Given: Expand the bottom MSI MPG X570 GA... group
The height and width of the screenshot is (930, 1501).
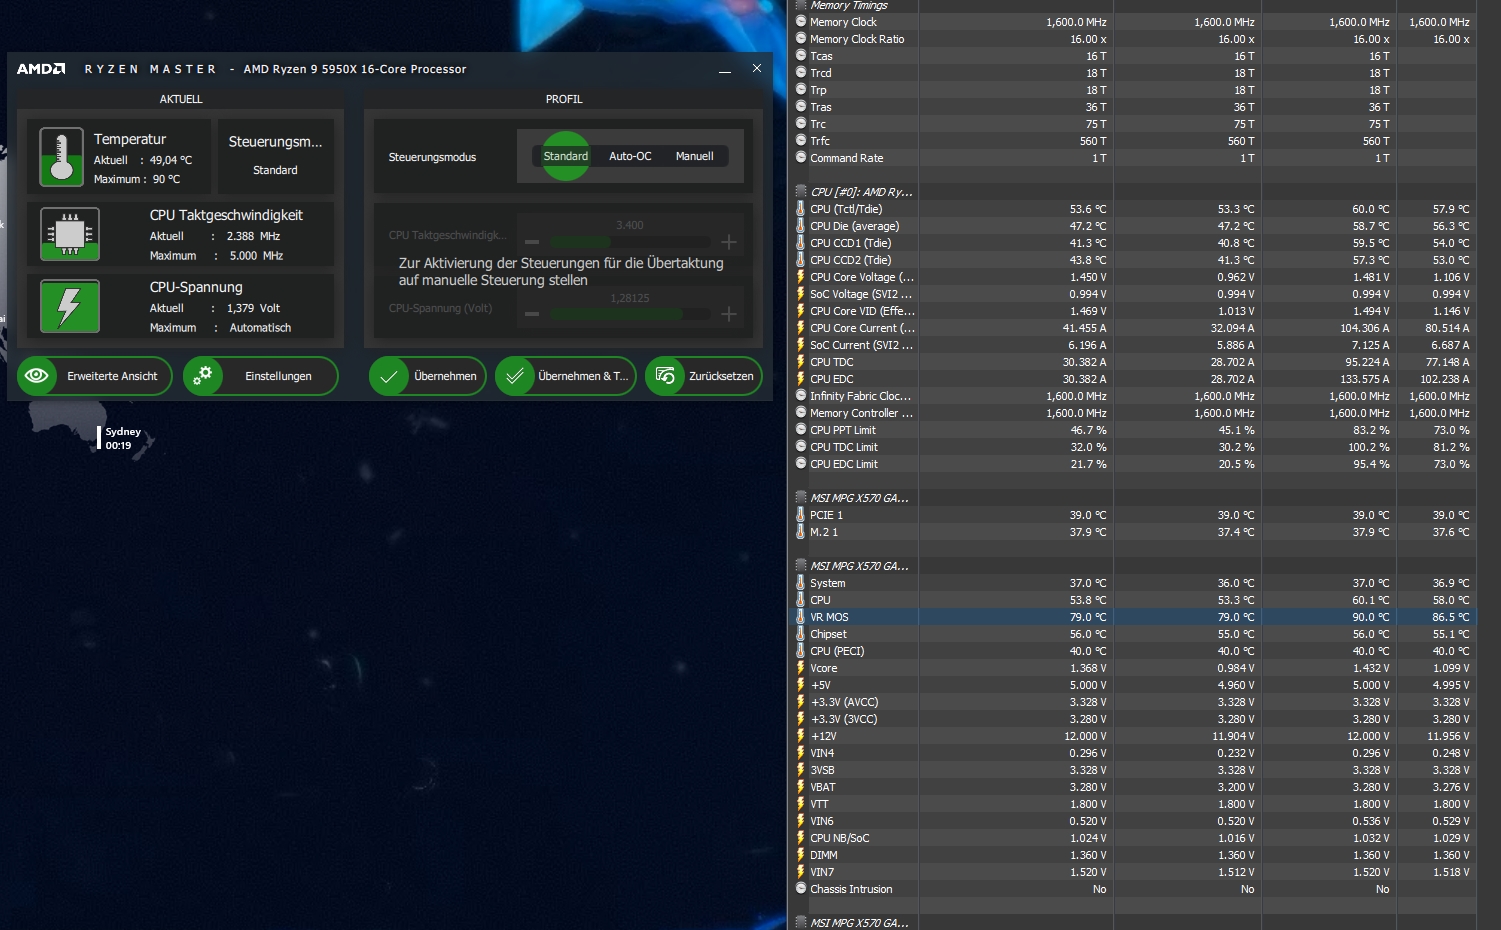Looking at the screenshot, I should click(x=801, y=923).
